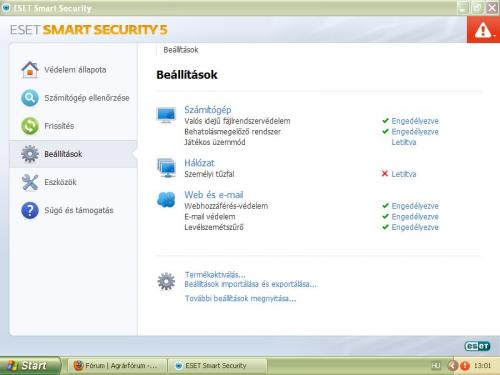This screenshot has width=500, height=375.
Task: Click the Webhozzáférés-védelem label
Action: click(x=226, y=206)
